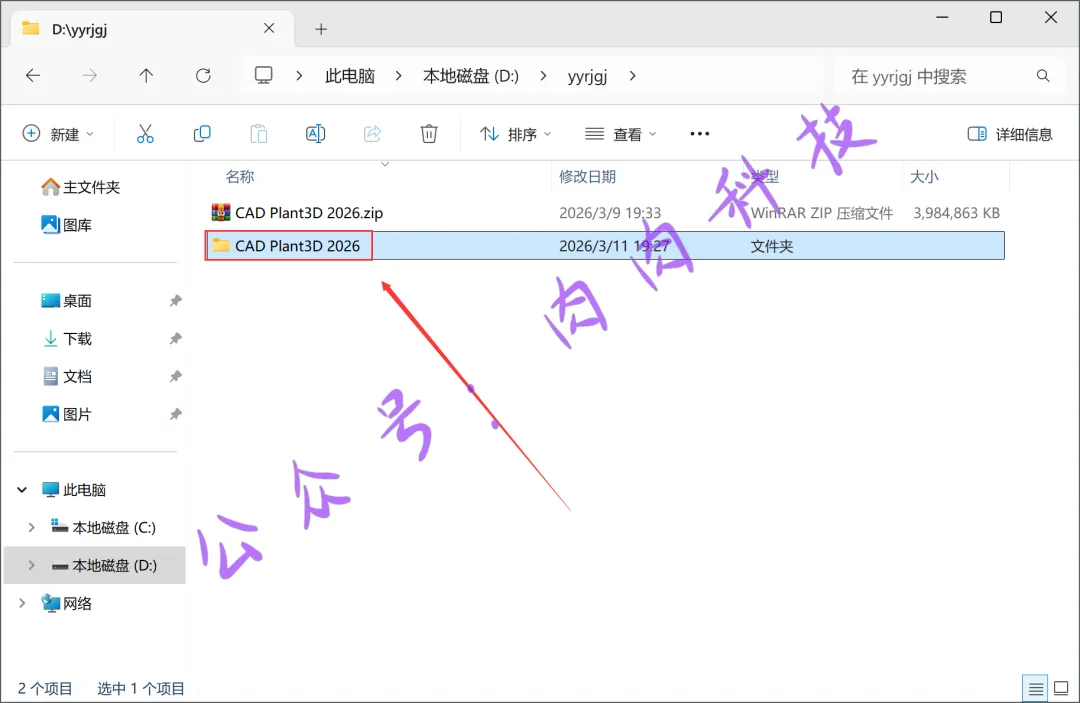Screen dimensions: 1080x703
Task: Open the 排序 sort dropdown
Action: coord(515,134)
